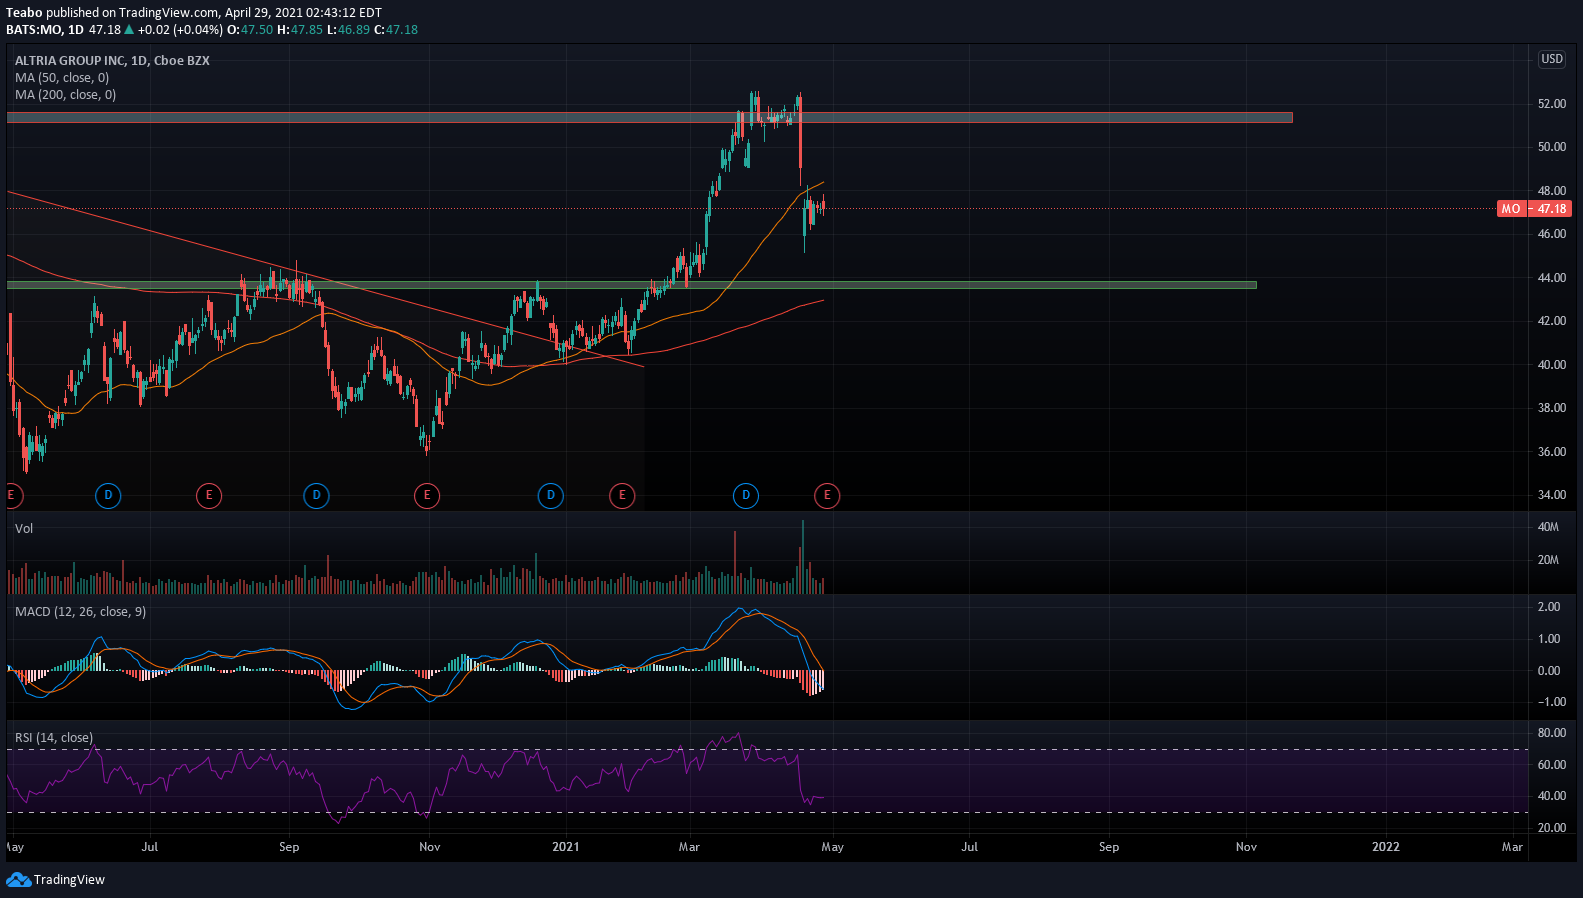This screenshot has width=1583, height=898.
Task: Select the earnings marker in late January 2021
Action: click(x=622, y=495)
